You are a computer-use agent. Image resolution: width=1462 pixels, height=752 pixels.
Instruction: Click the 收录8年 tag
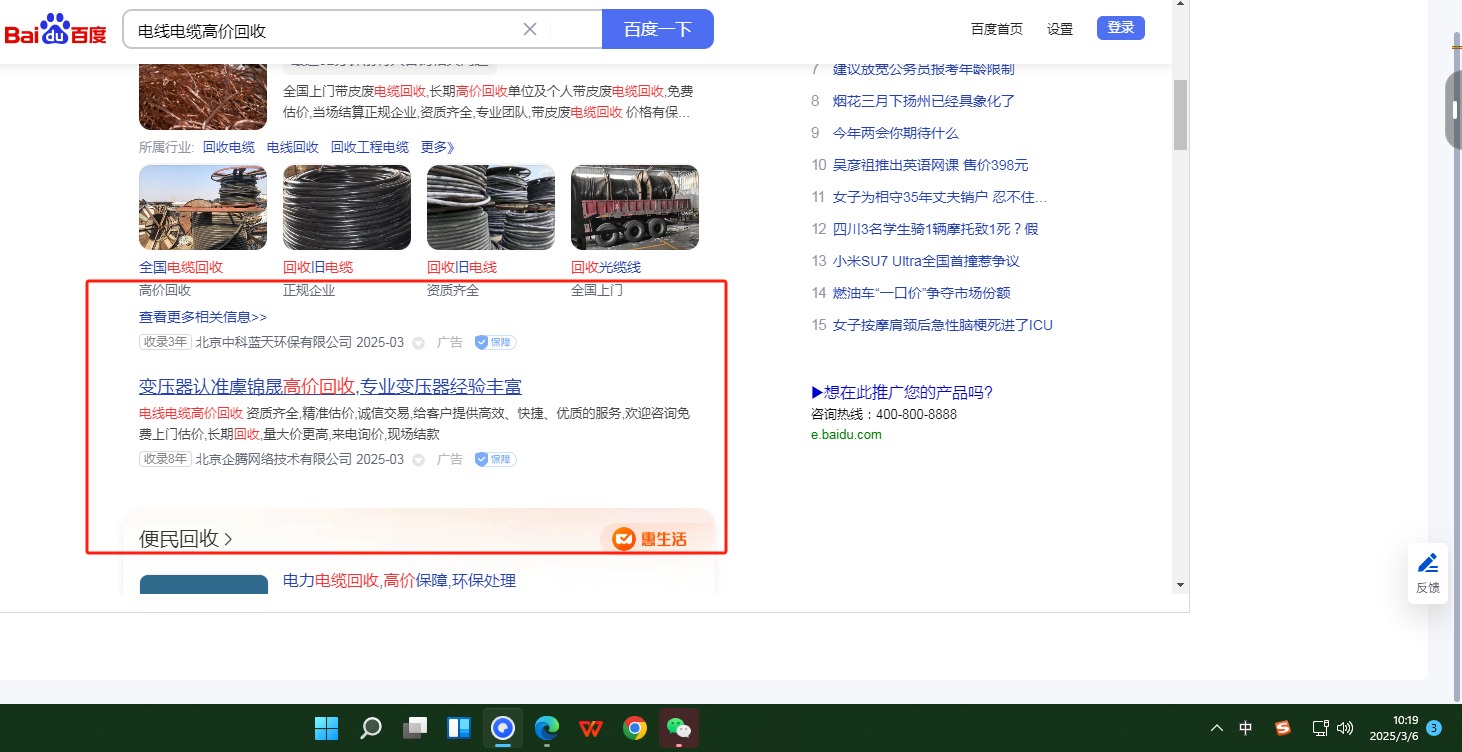[x=165, y=459]
